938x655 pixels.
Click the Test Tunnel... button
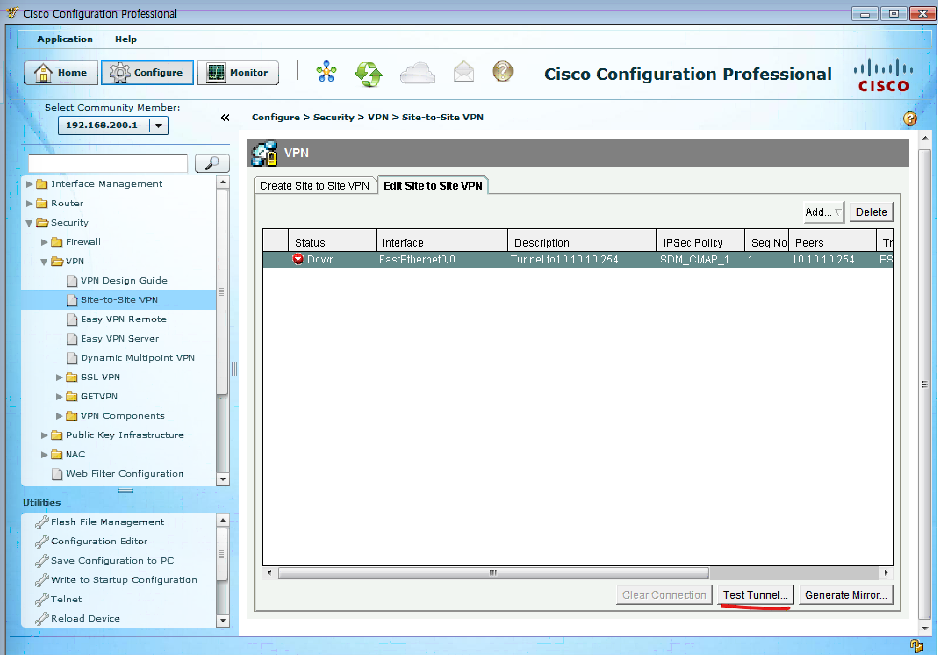pyautogui.click(x=756, y=595)
